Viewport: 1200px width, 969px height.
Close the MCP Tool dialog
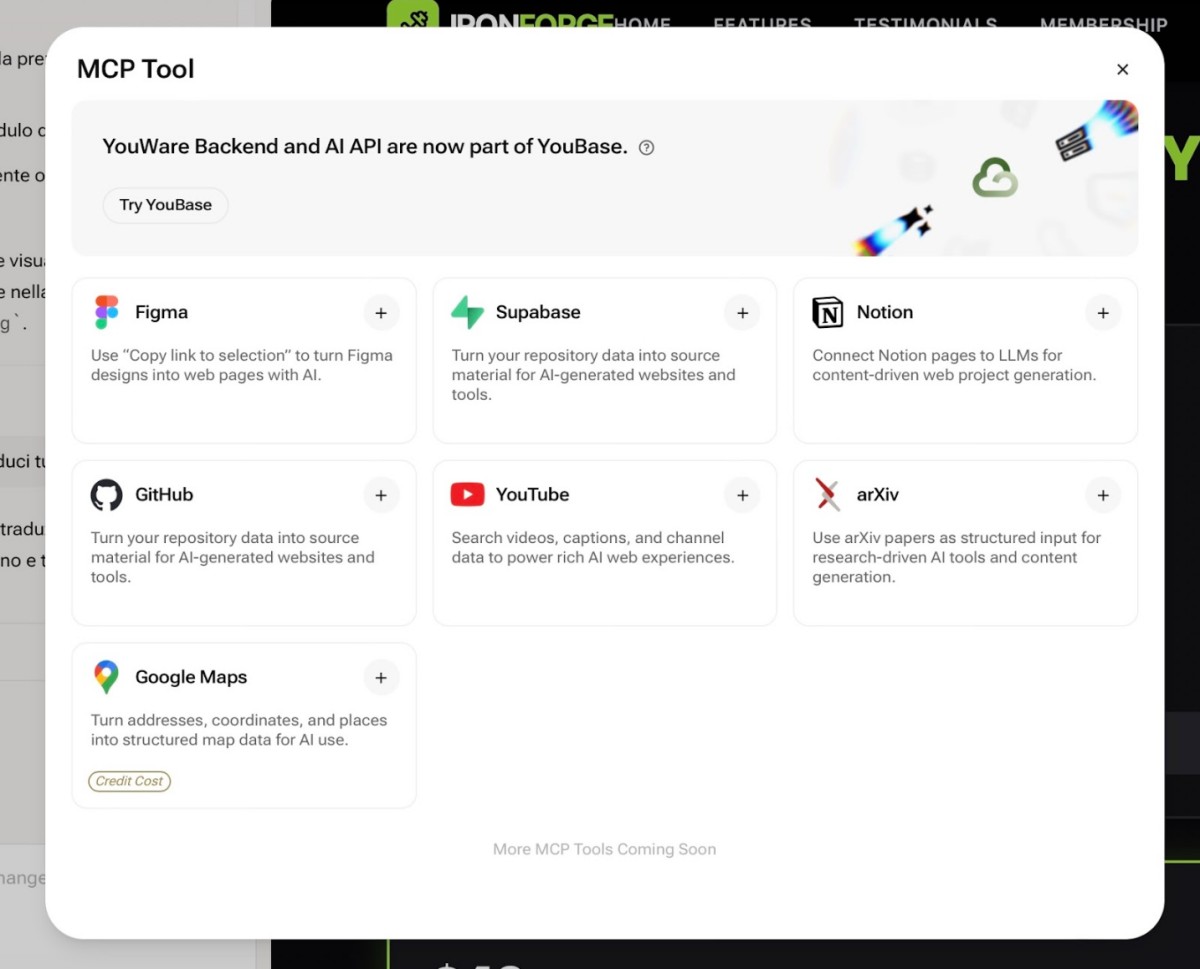[x=1122, y=69]
